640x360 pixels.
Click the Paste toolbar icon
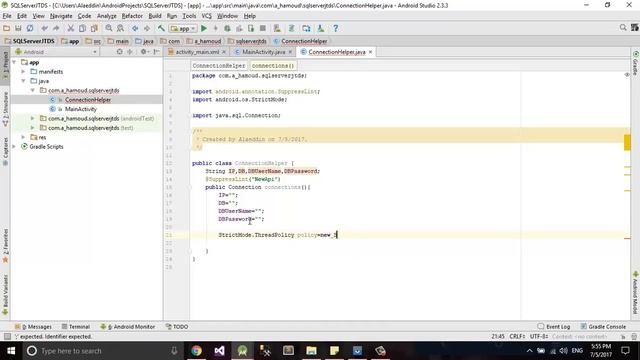[94, 28]
